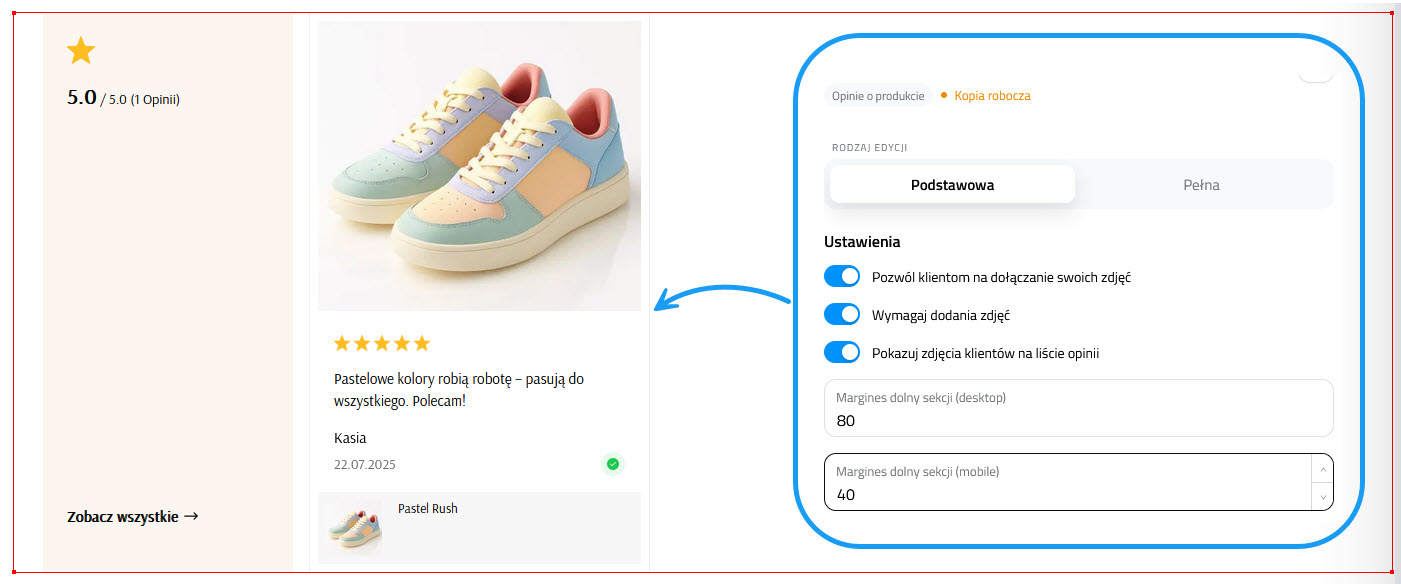Click the orange dot next to Kopia robocza

pos(943,95)
